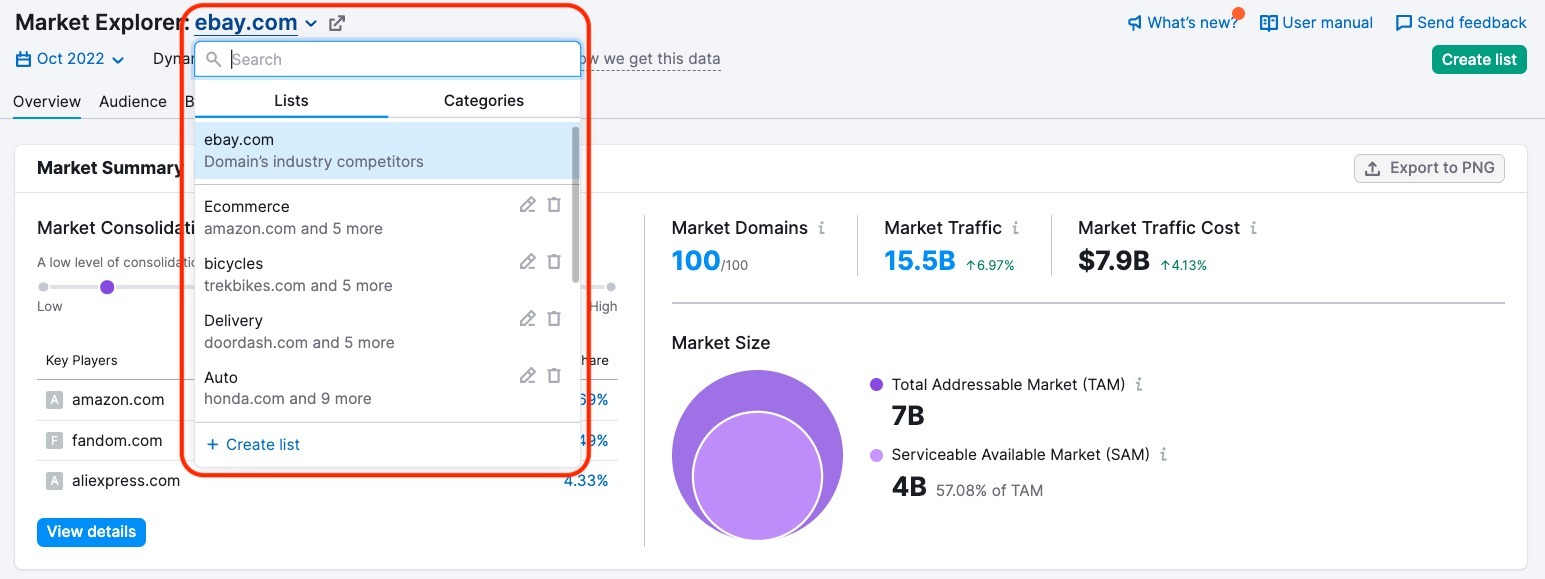This screenshot has height=579, width=1545.
Task: Select the bicycles list entry
Action: [383, 274]
